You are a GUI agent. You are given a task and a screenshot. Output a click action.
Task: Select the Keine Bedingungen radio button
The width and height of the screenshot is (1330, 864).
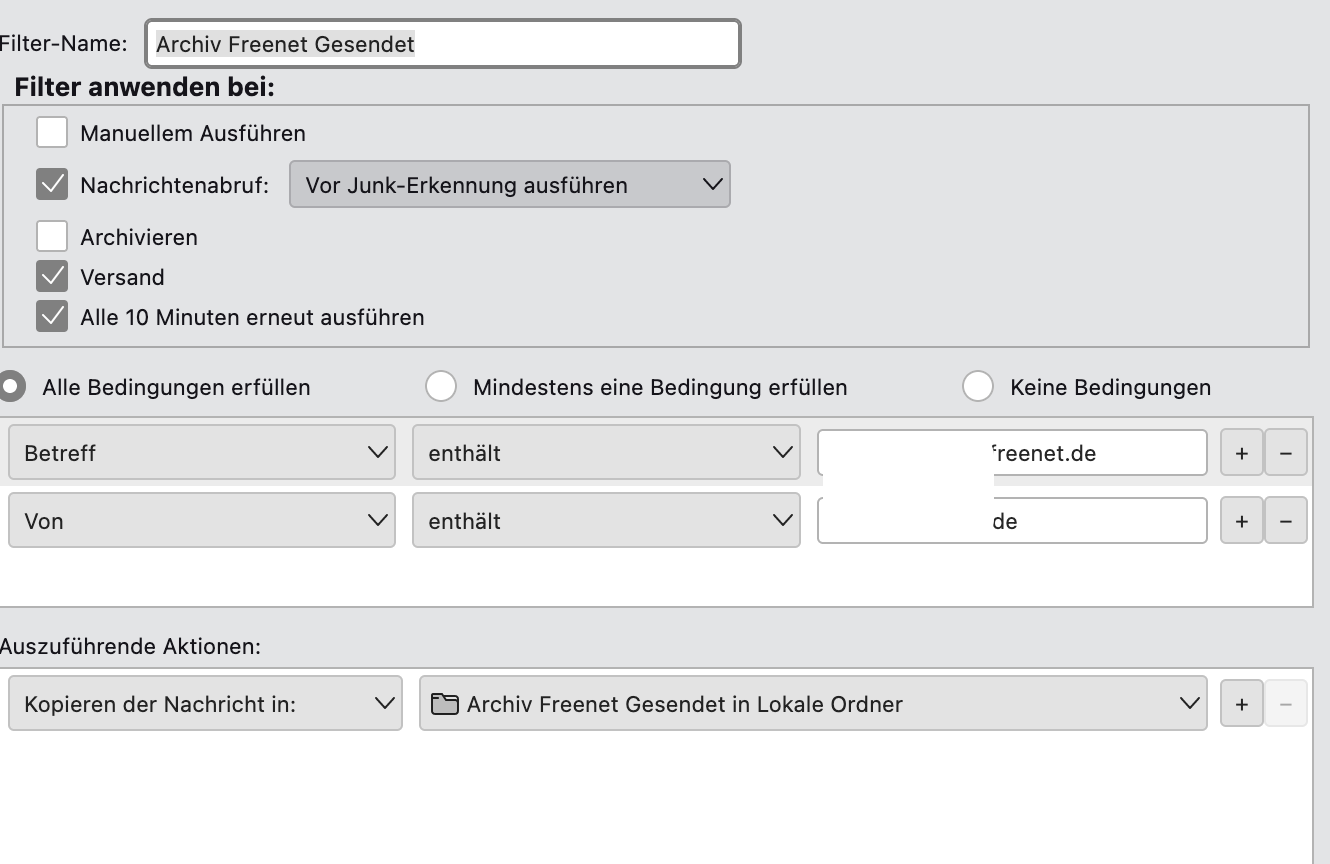pyautogui.click(x=977, y=387)
